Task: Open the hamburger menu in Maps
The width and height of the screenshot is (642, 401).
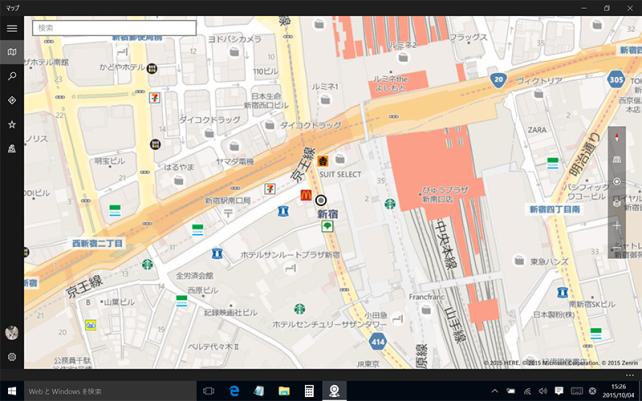Action: [x=12, y=28]
